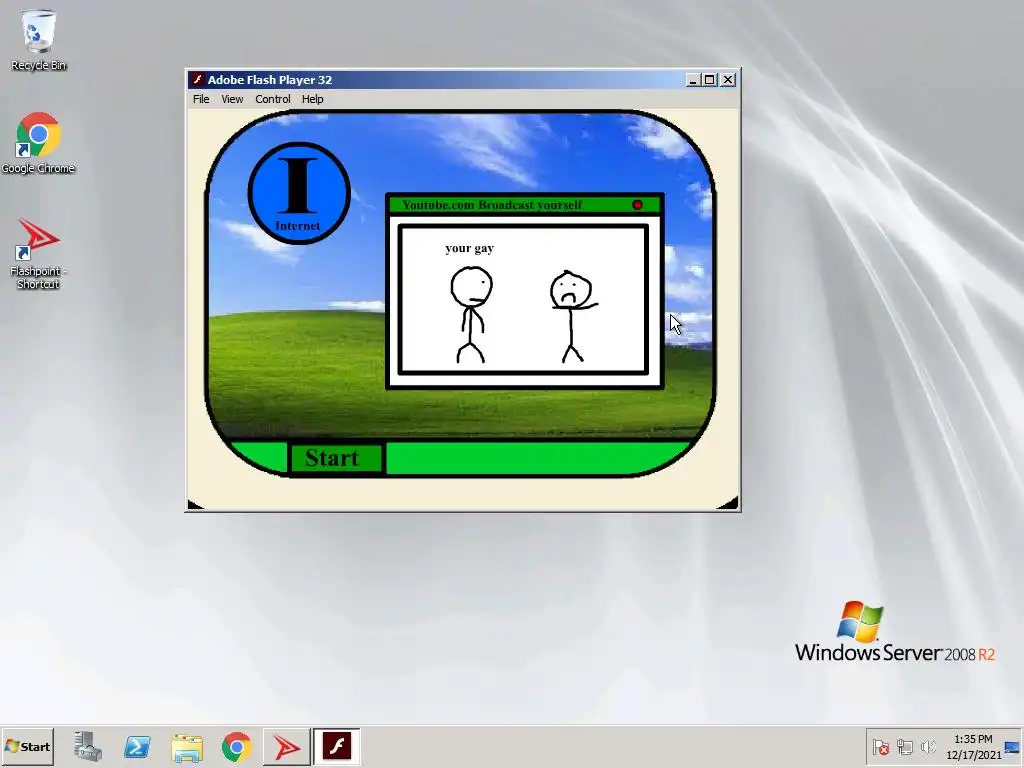Click the green Start button in the Flash game
The height and width of the screenshot is (768, 1024).
point(336,458)
